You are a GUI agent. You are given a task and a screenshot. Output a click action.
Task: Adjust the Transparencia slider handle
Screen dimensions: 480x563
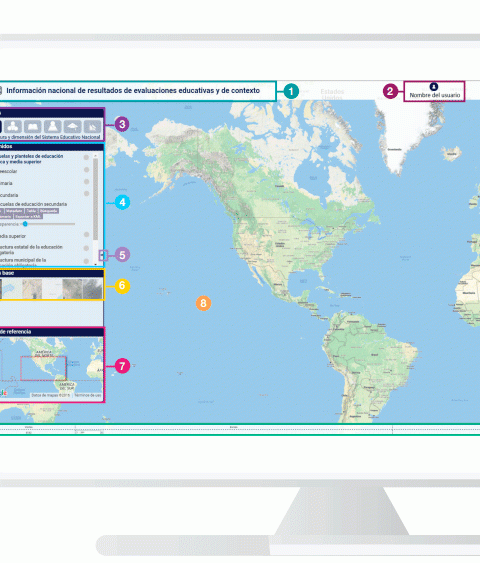(x=25, y=224)
